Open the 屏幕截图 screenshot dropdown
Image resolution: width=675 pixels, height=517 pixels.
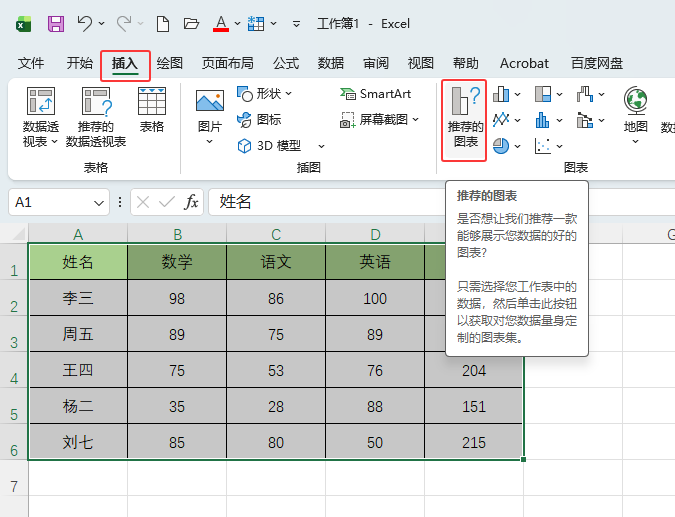coord(379,119)
